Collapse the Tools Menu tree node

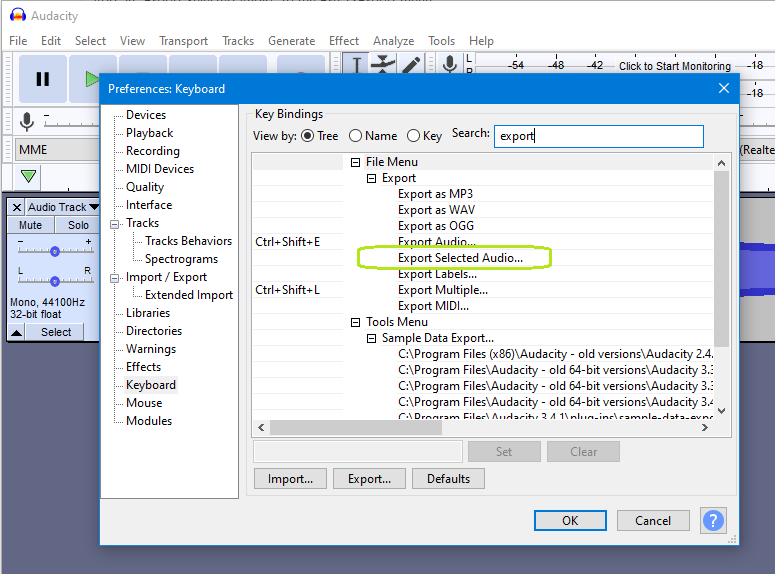355,322
